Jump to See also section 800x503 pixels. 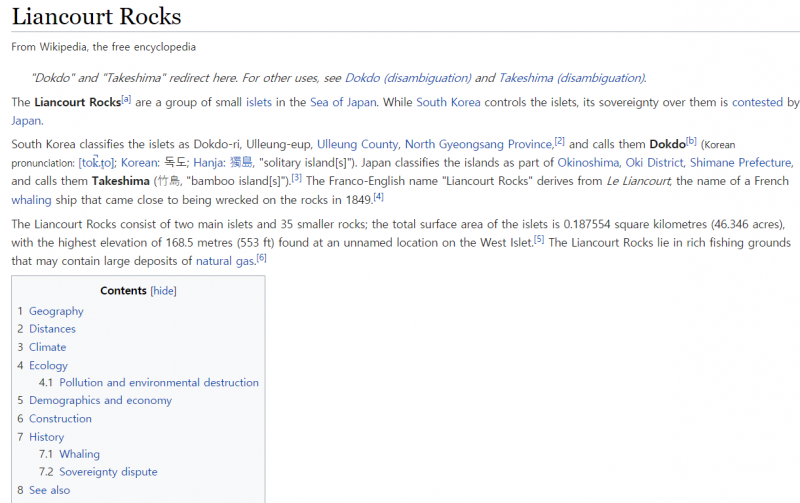coord(49,490)
